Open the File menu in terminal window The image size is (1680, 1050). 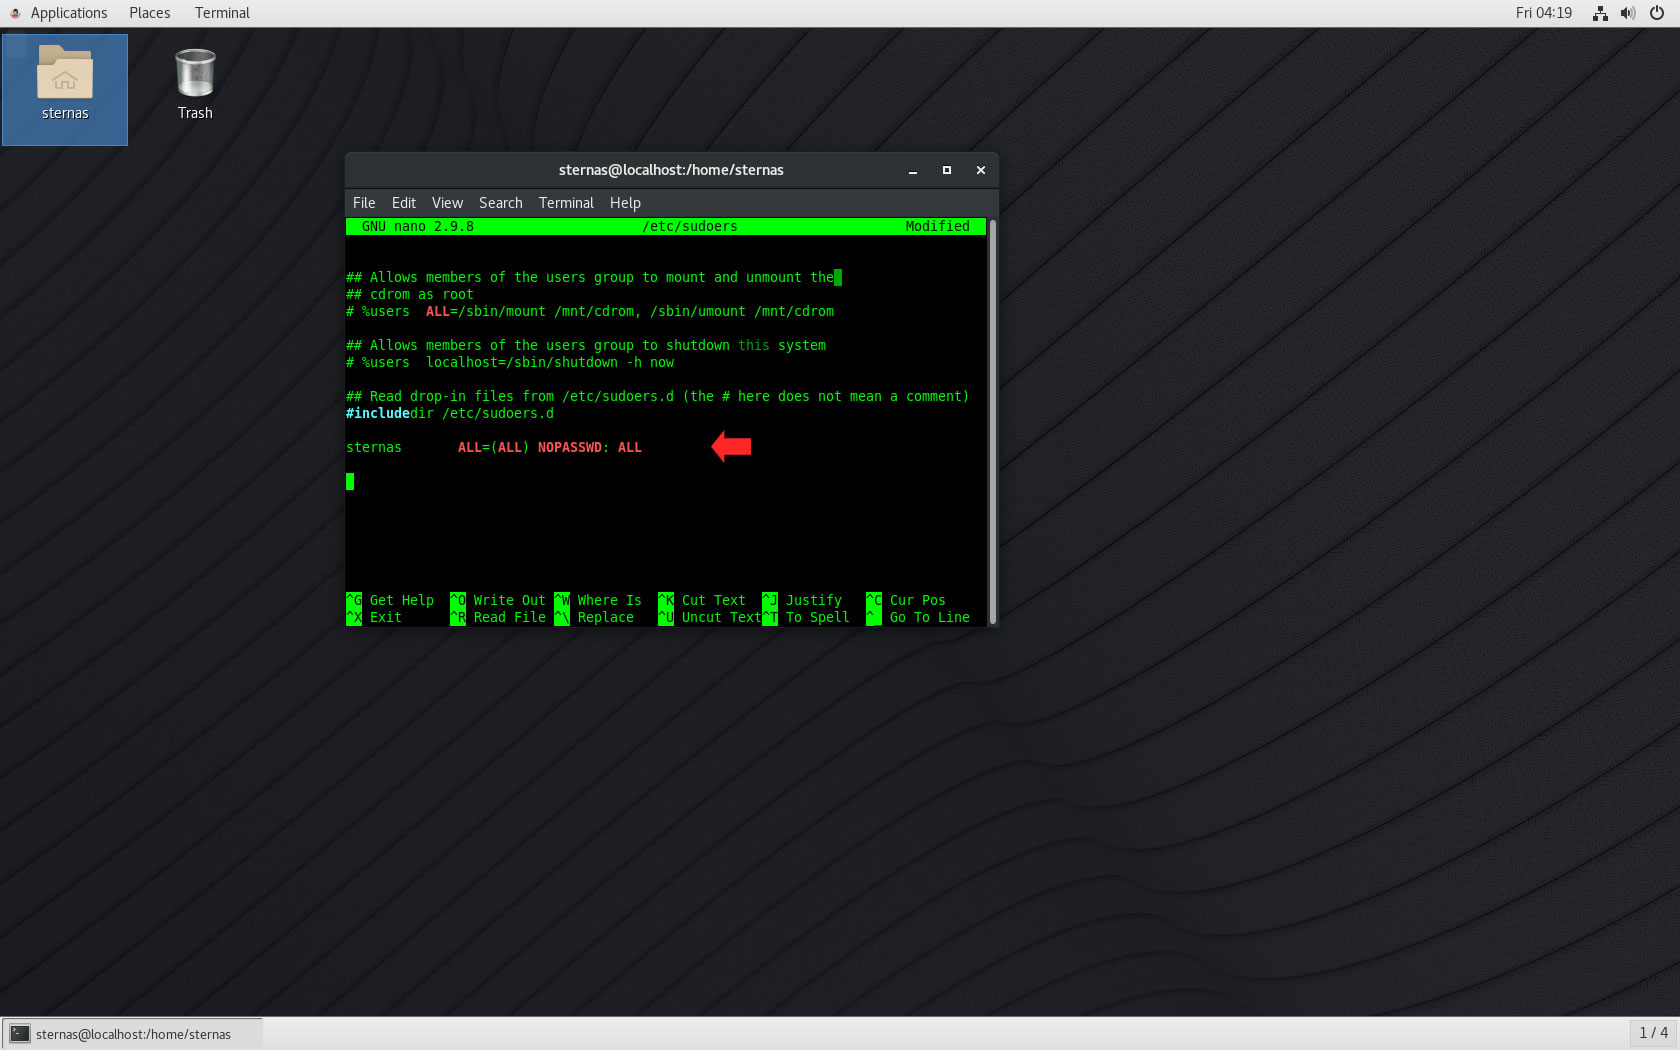pyautogui.click(x=364, y=203)
